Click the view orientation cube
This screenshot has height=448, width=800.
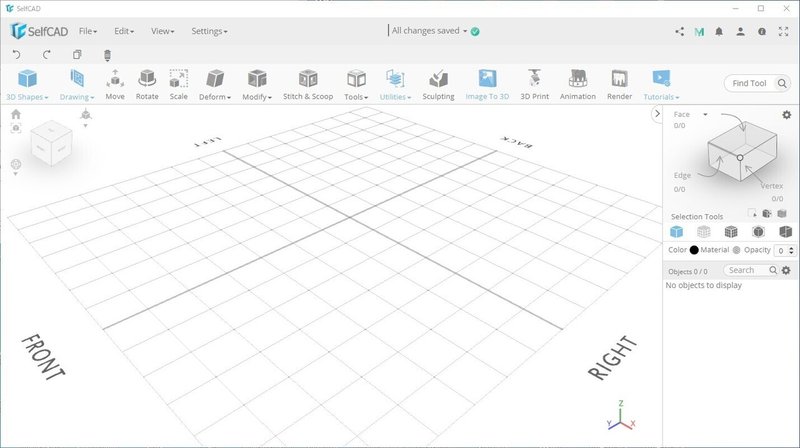tap(51, 144)
